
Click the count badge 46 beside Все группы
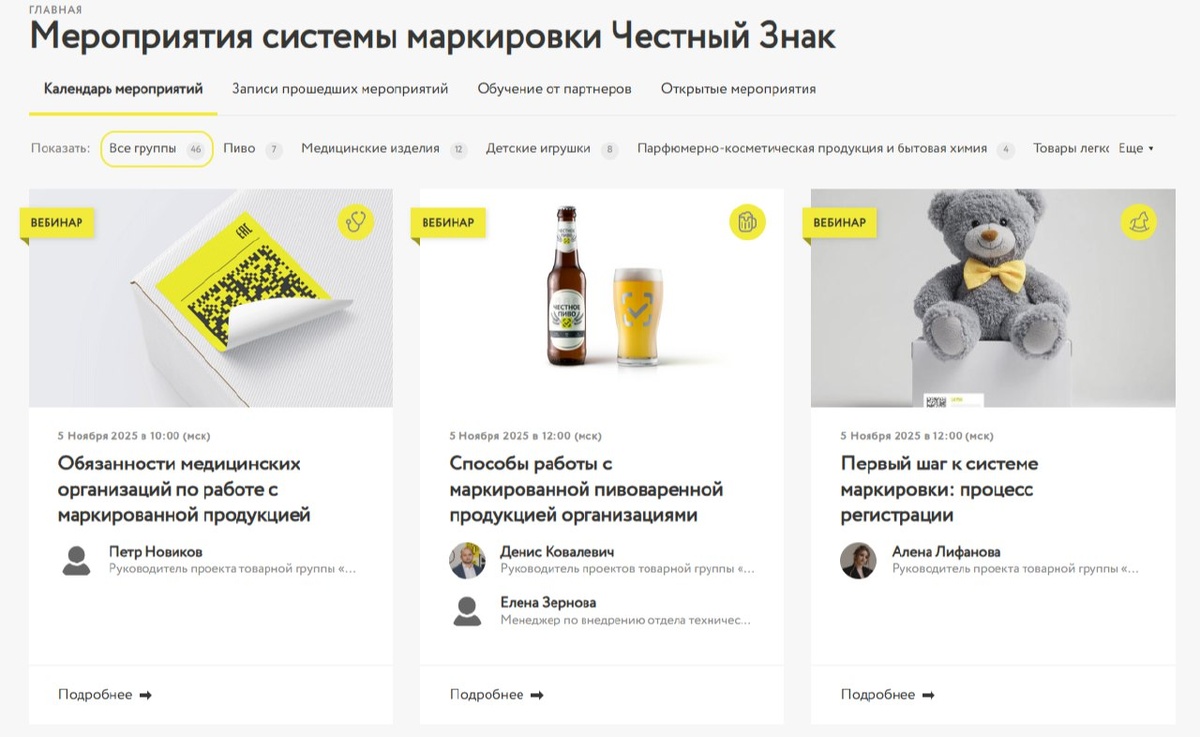[195, 150]
